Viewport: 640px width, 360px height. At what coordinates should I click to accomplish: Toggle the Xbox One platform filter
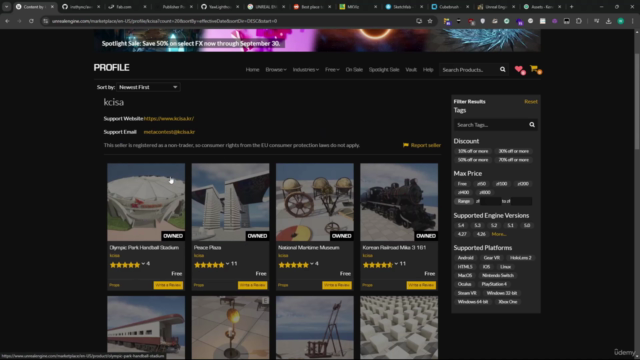(x=507, y=302)
